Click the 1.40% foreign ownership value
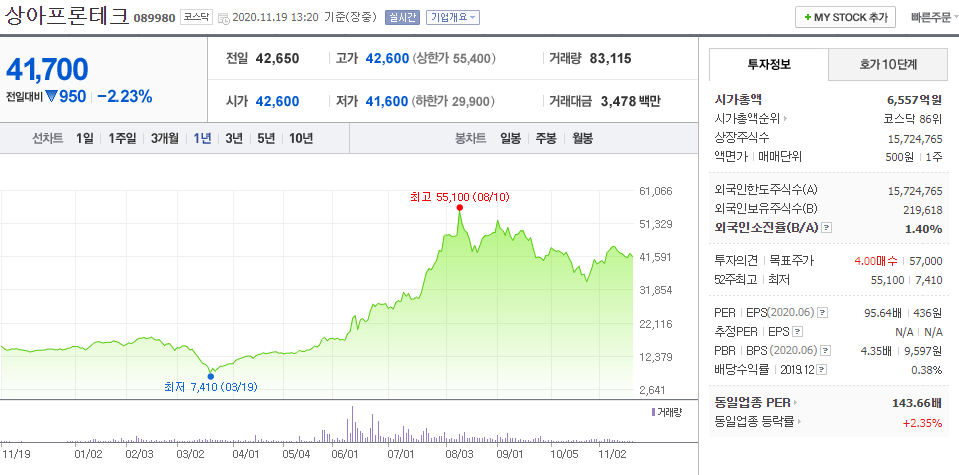The width and height of the screenshot is (959, 475). tap(924, 229)
